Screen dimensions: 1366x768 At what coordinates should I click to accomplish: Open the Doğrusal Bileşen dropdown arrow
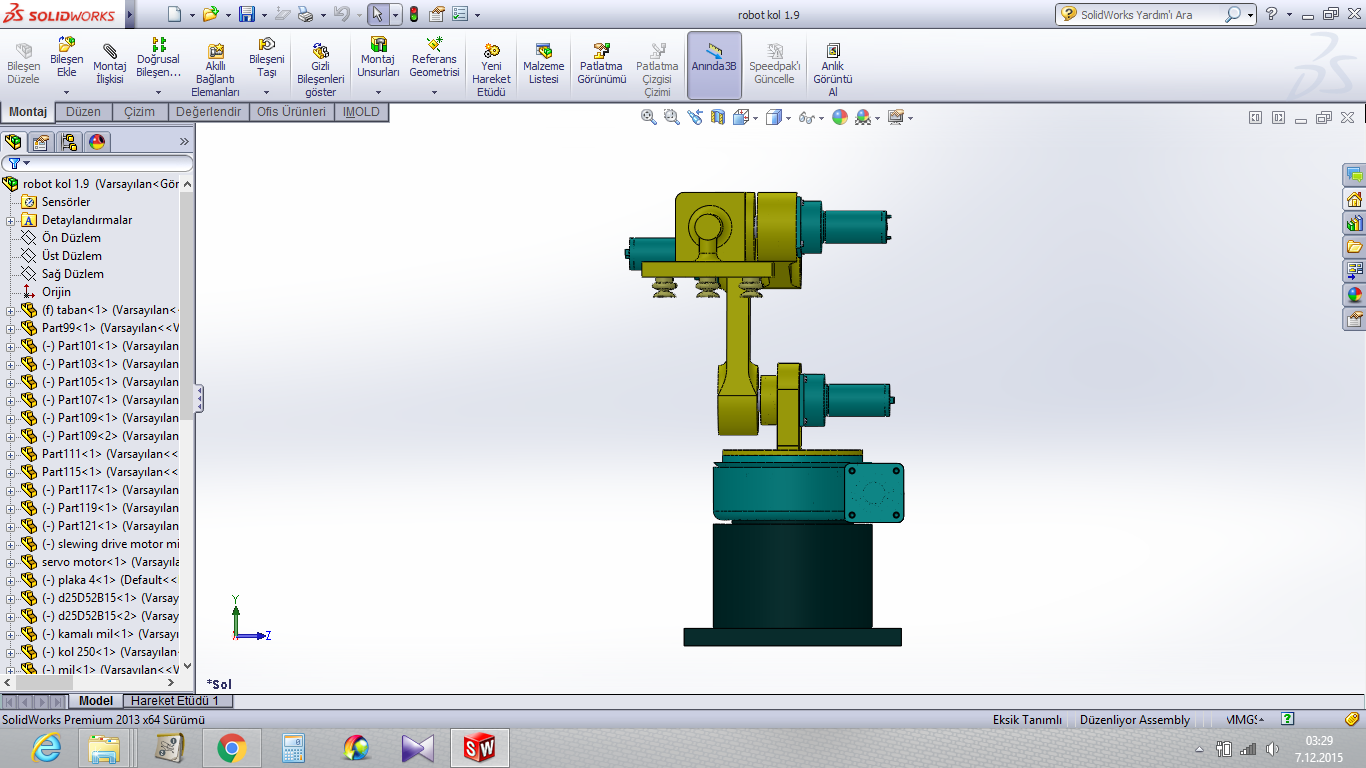tap(159, 93)
